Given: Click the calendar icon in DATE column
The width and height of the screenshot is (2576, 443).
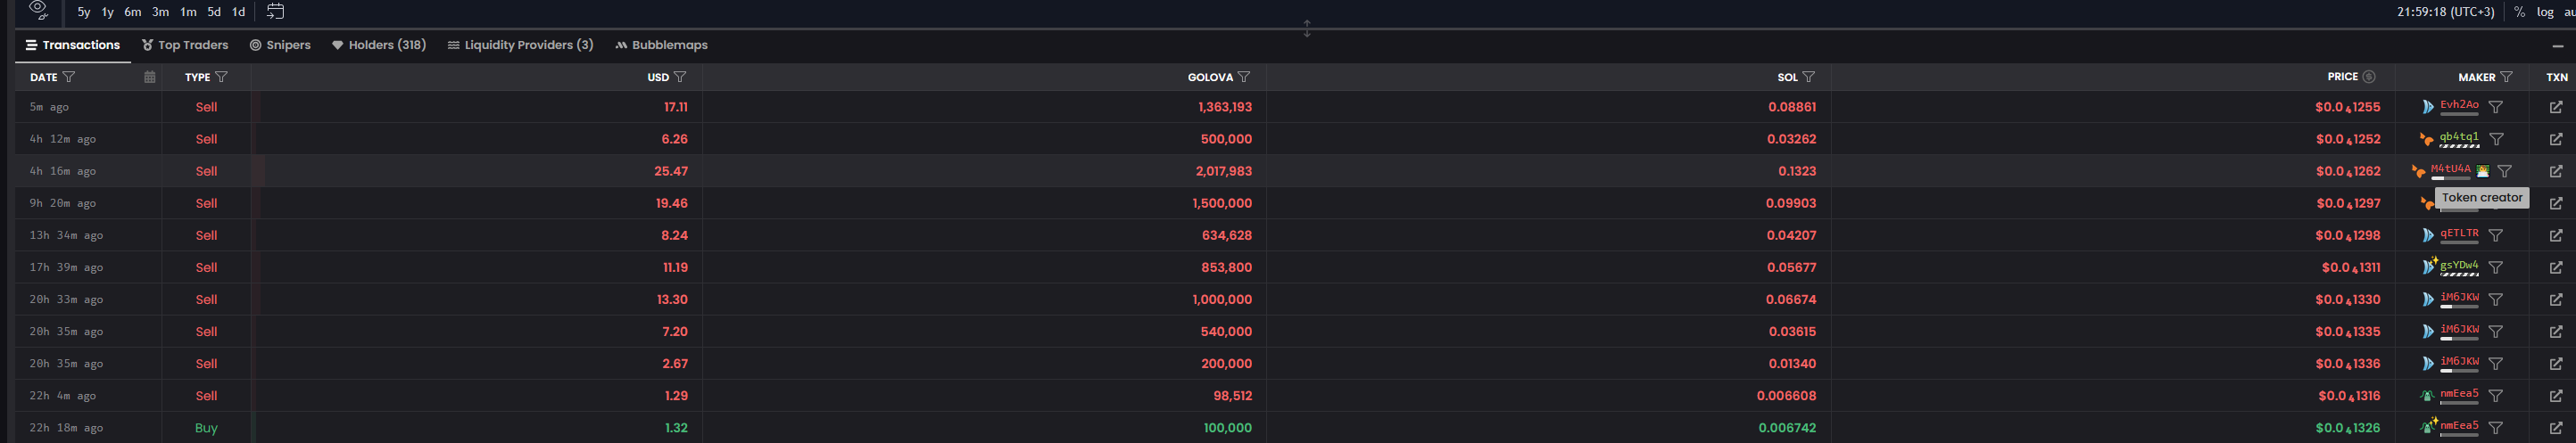Looking at the screenshot, I should [150, 77].
